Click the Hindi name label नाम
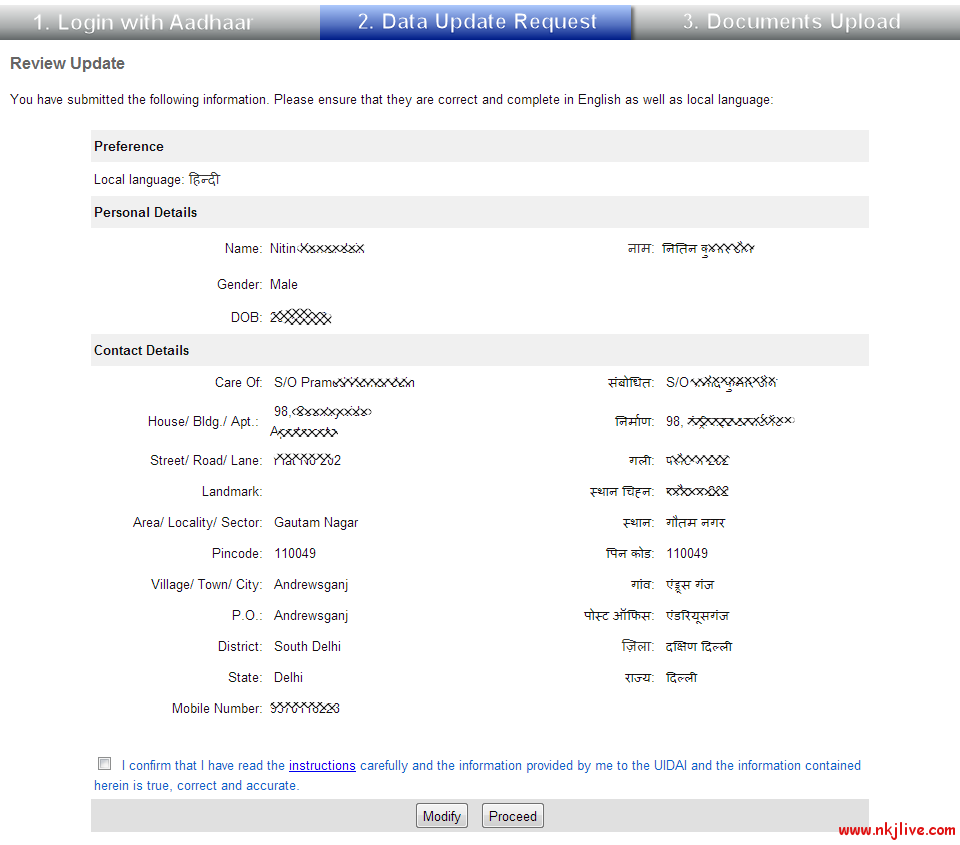 click(641, 249)
